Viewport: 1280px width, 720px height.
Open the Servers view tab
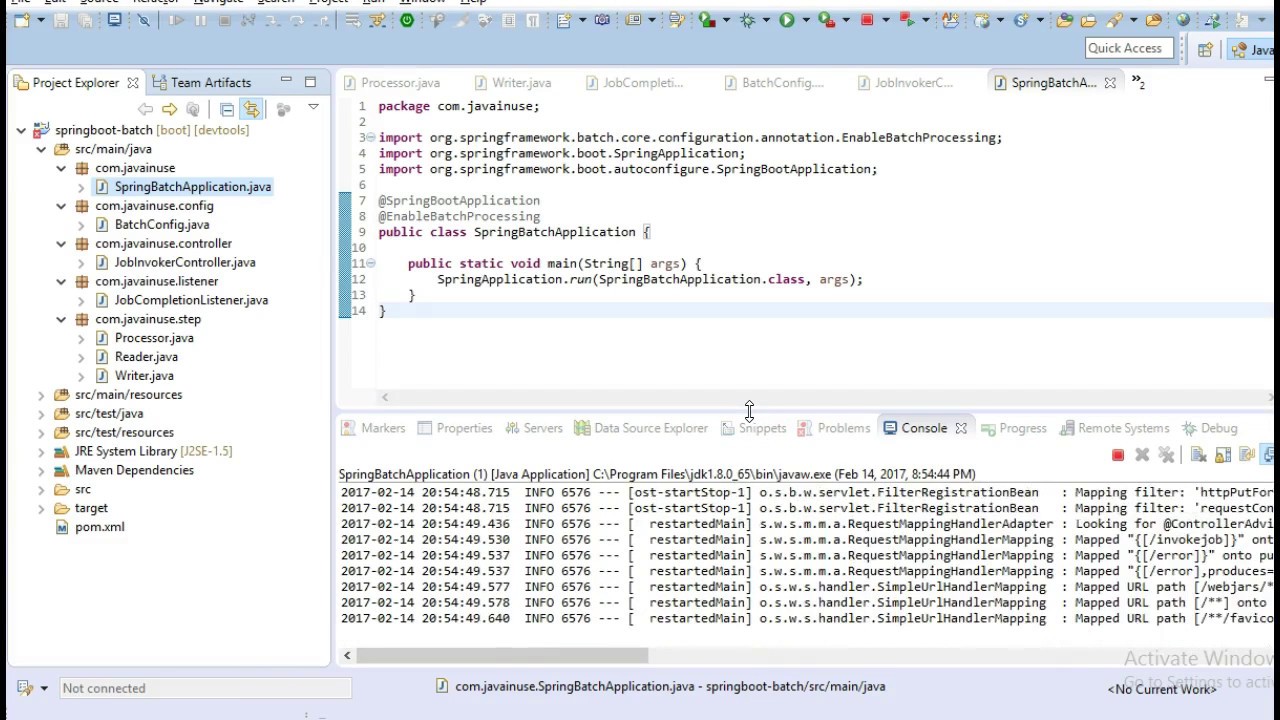(533, 428)
